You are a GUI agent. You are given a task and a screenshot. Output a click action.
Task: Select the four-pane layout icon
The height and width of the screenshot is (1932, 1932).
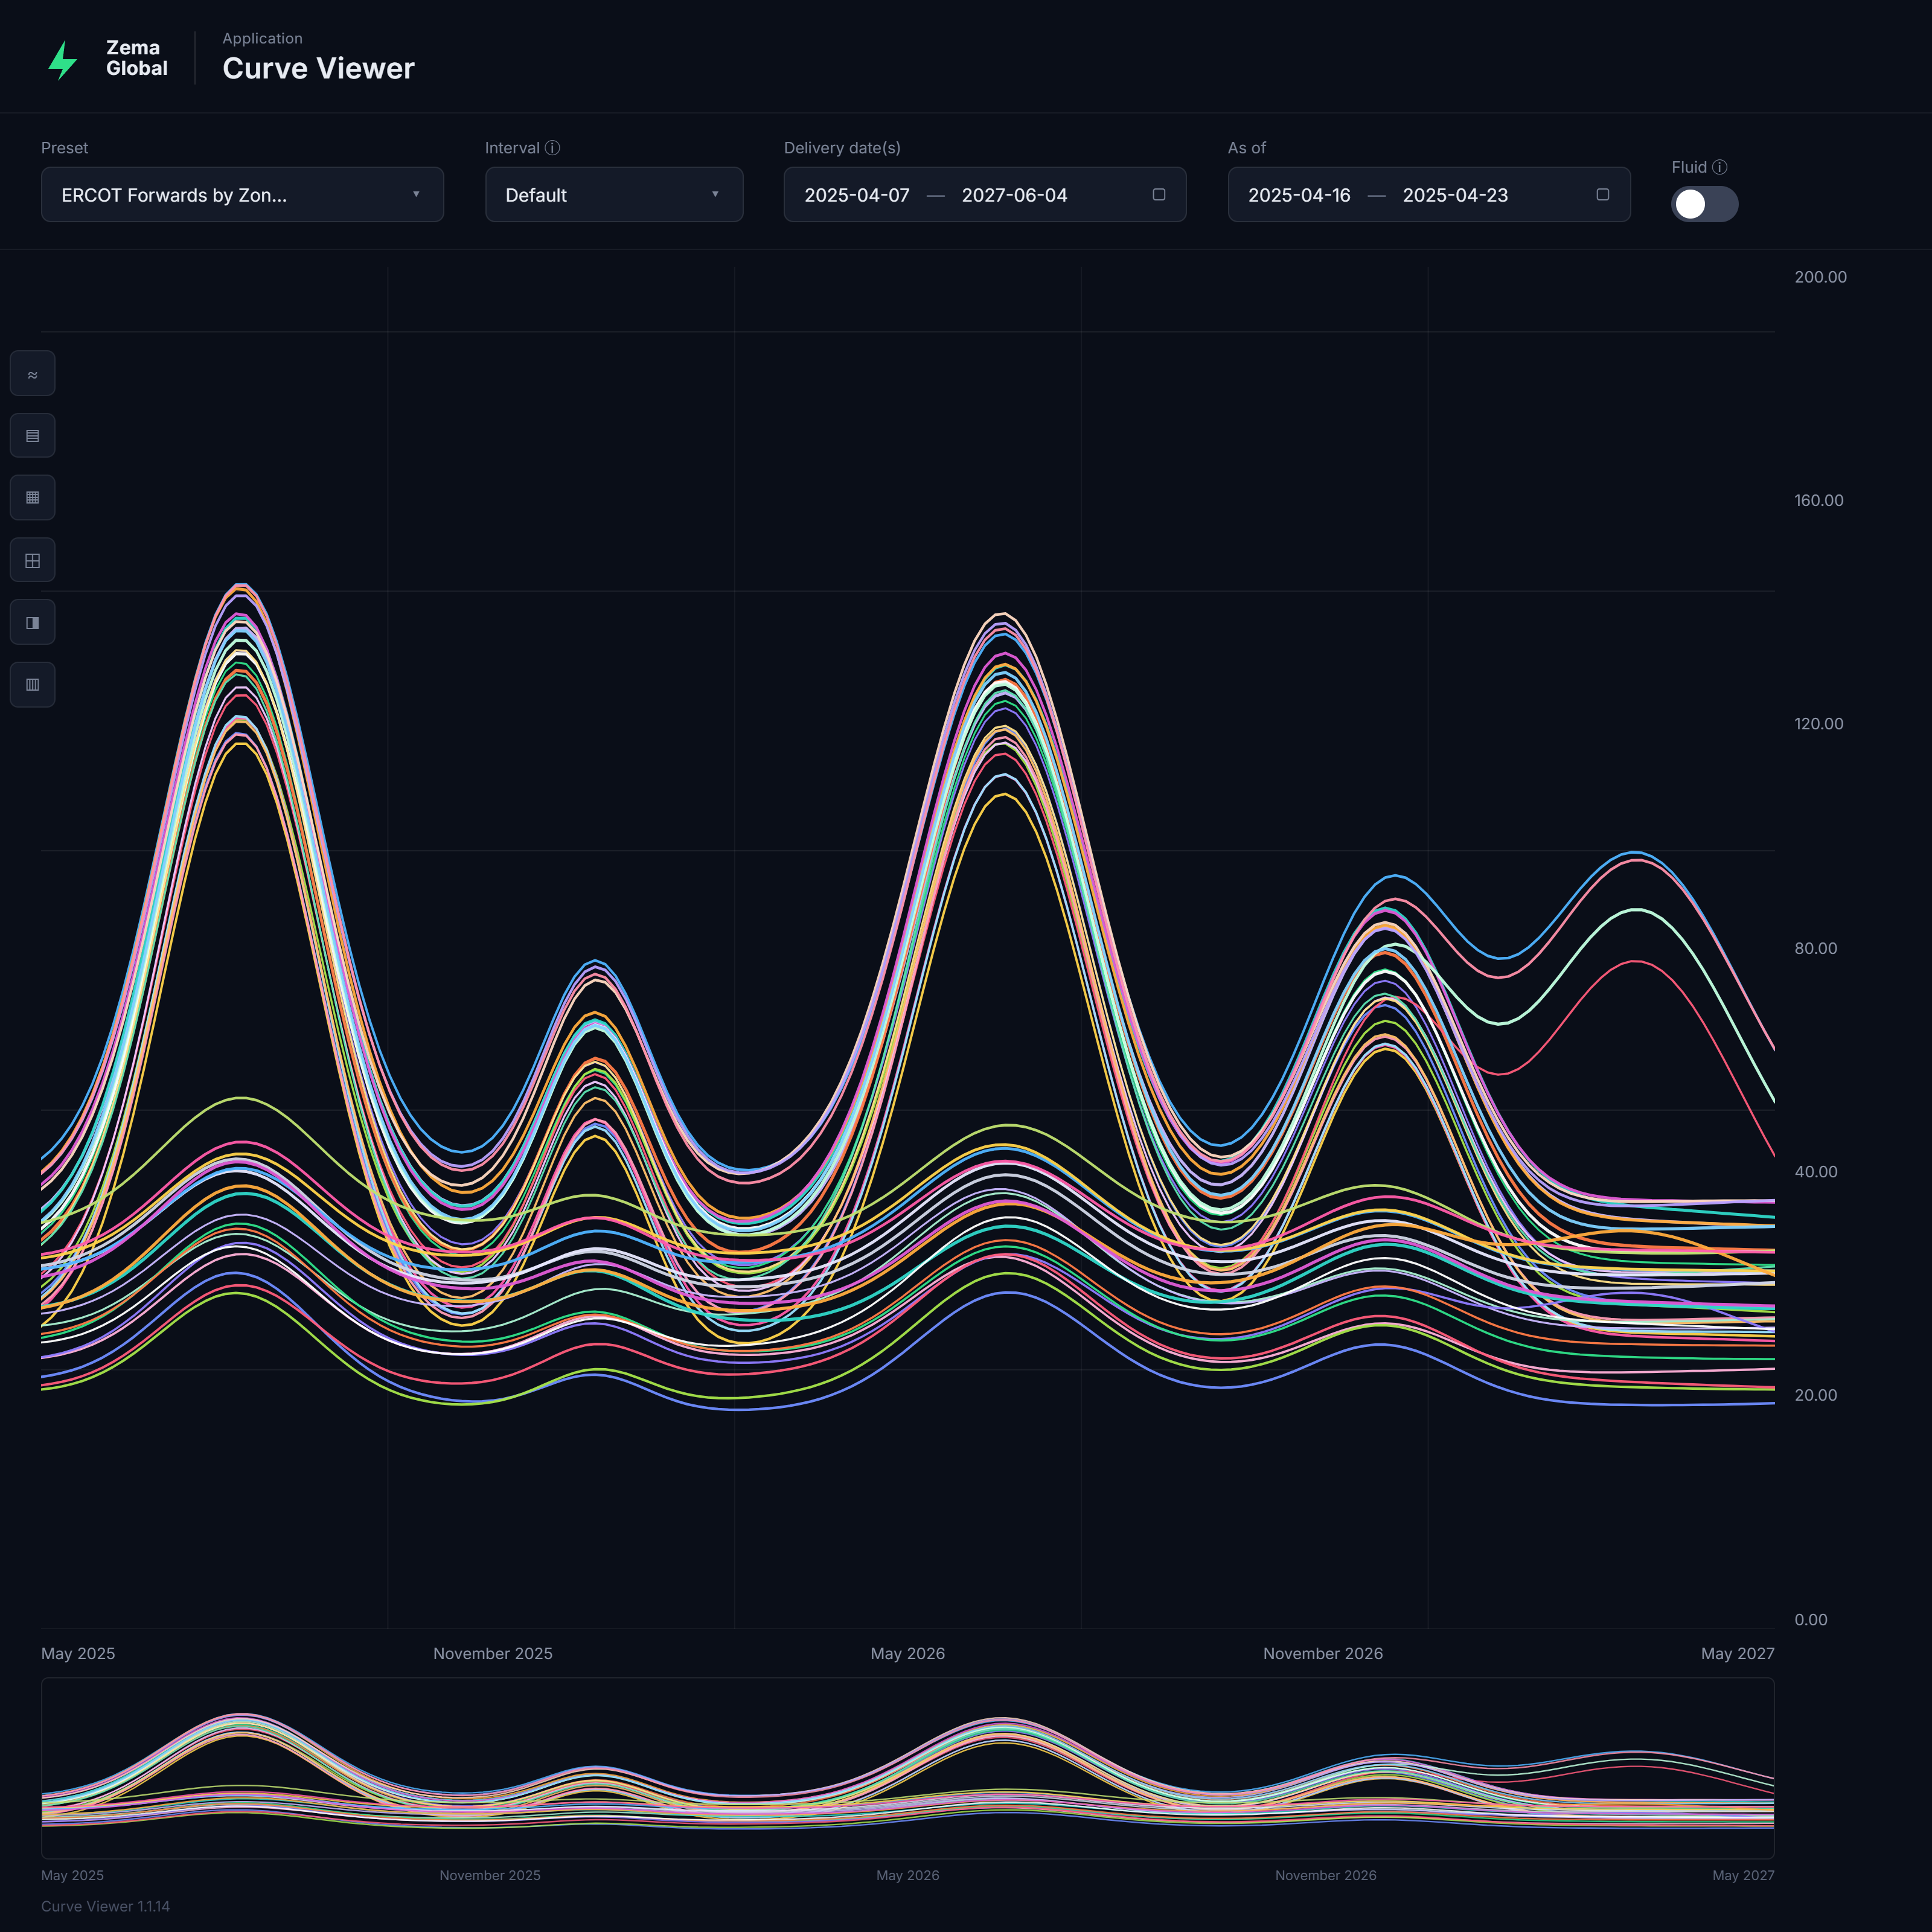(32, 560)
